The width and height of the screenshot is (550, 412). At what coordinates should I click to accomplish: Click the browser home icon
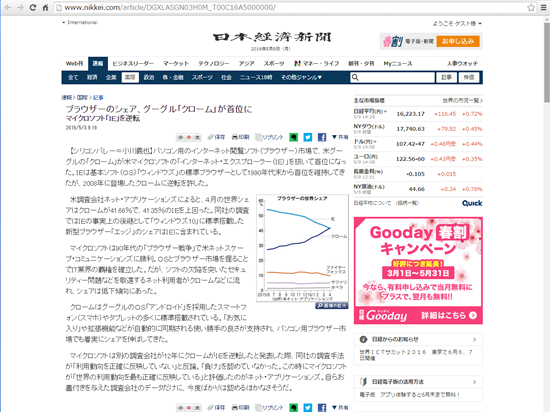pyautogui.click(x=45, y=7)
